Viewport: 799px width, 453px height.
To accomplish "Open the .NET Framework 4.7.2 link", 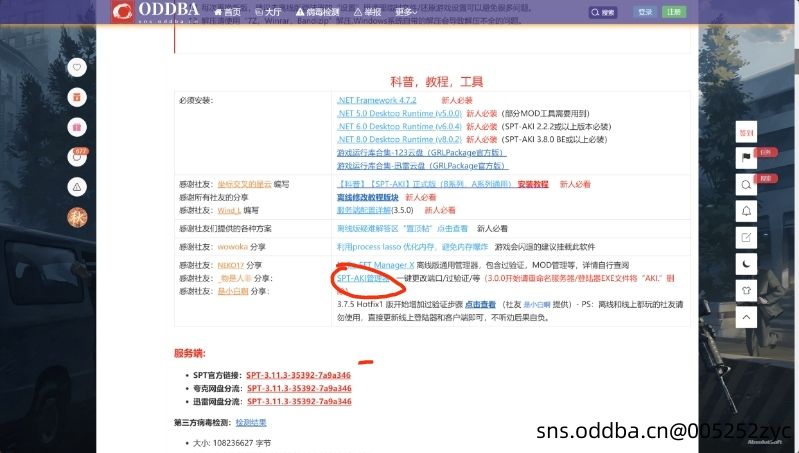I will (x=377, y=100).
